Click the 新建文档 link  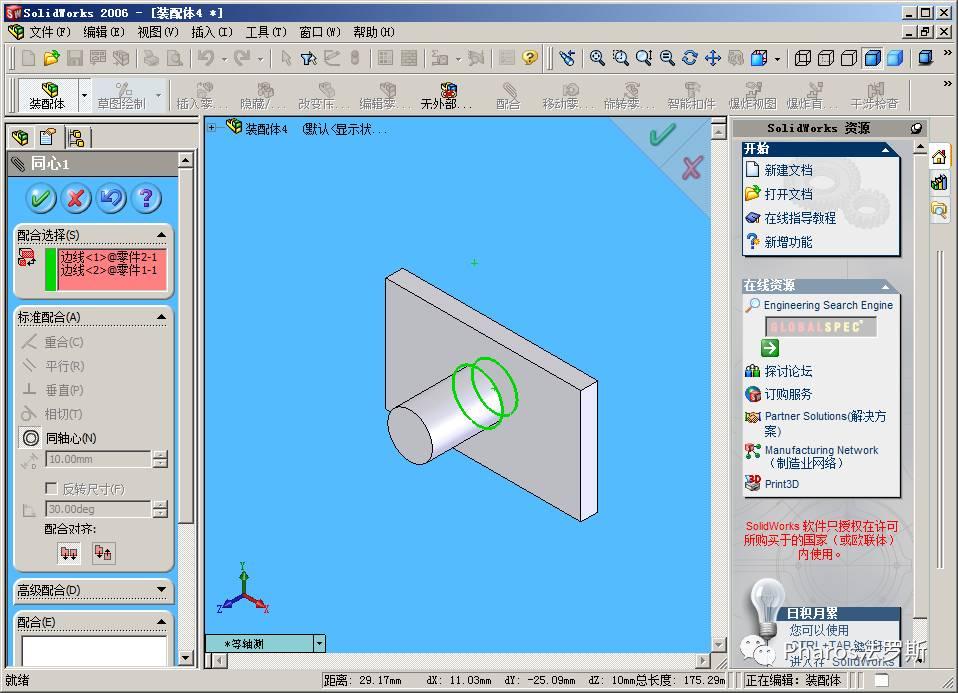[788, 170]
